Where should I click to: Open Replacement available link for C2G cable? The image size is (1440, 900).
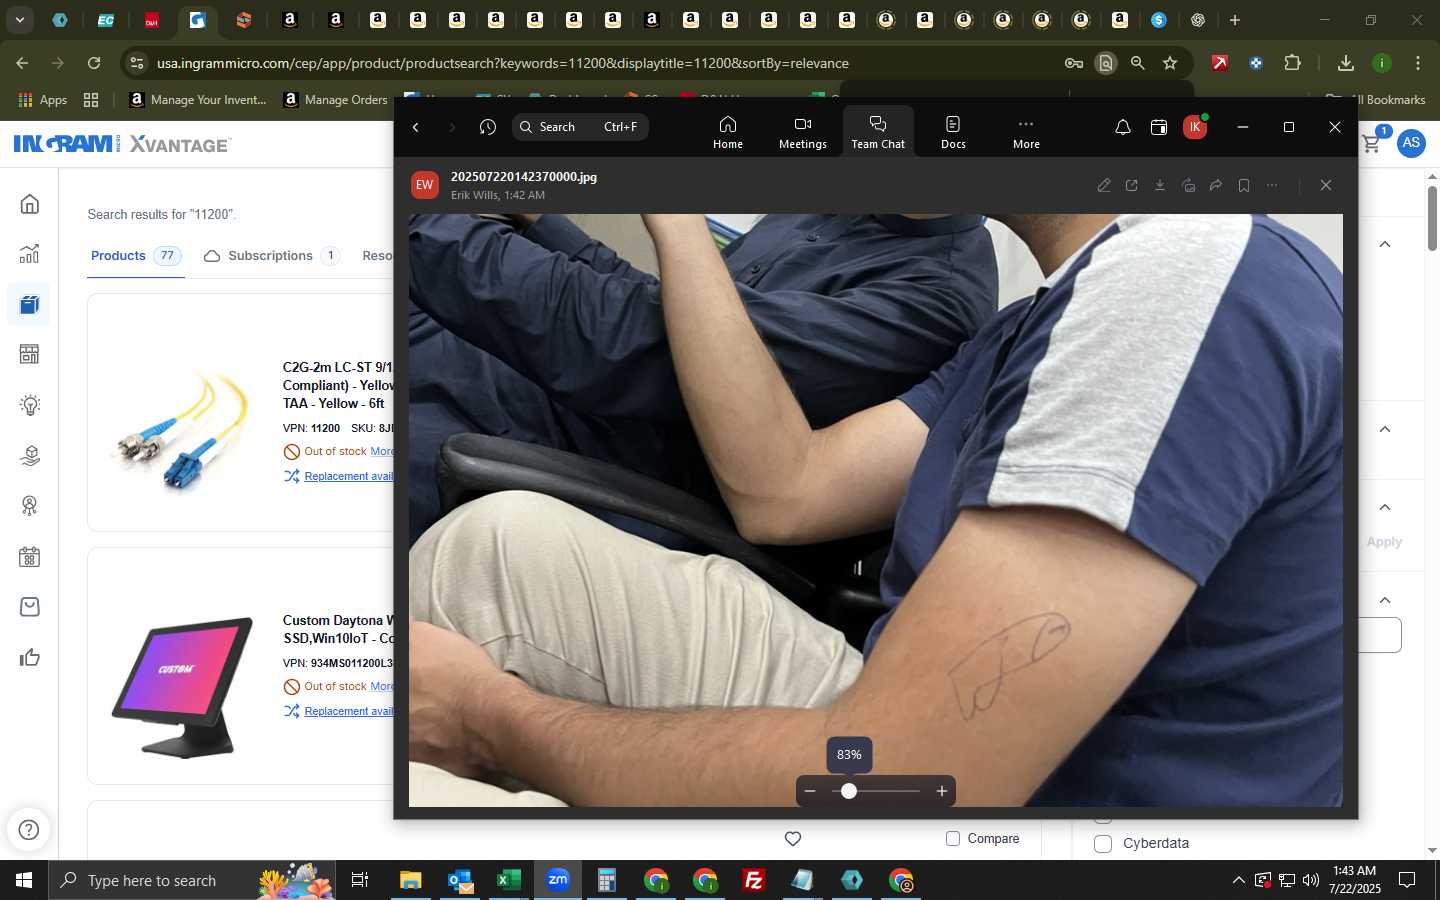pyautogui.click(x=349, y=476)
